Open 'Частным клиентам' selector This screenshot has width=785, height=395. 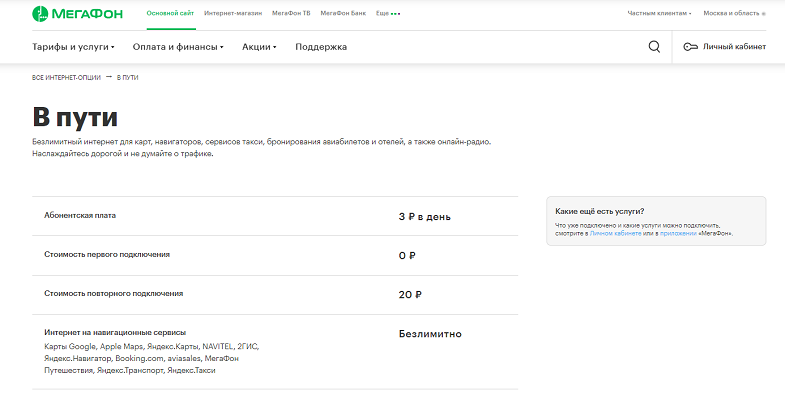659,13
